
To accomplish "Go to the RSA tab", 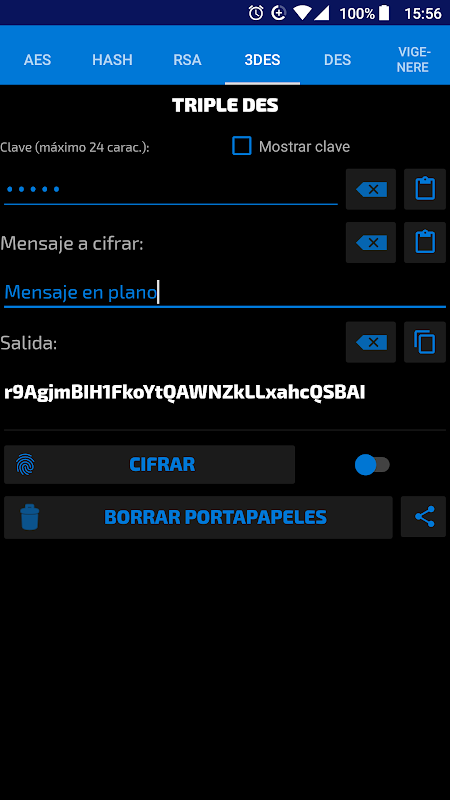I will (x=187, y=60).
